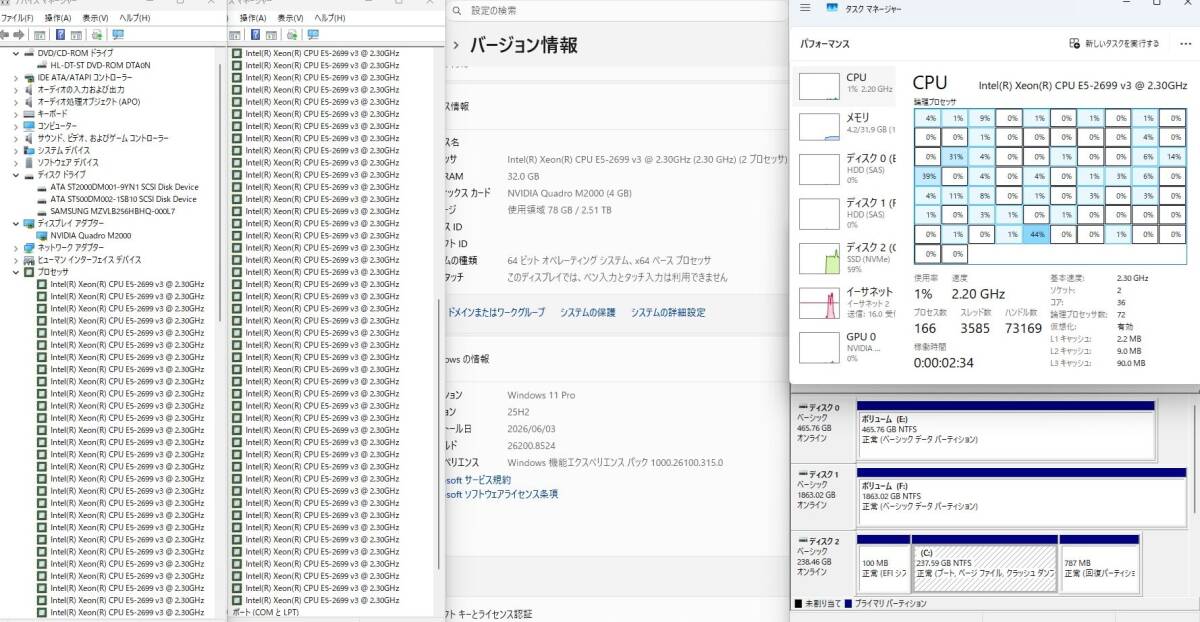Expand the IDE ATA/ATAPI コントローラー node

click(x=16, y=77)
